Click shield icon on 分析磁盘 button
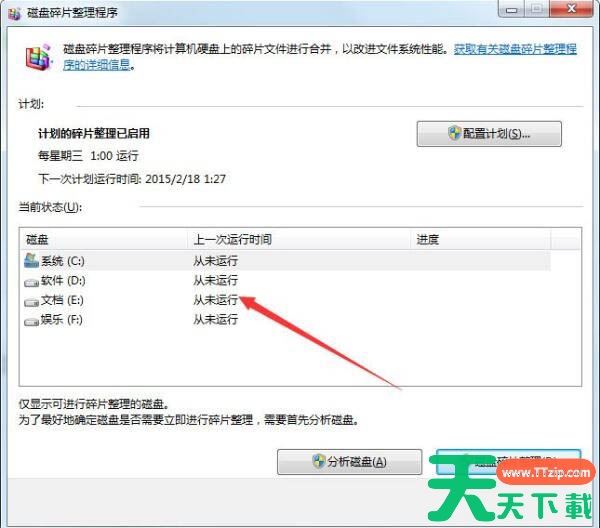 point(318,461)
